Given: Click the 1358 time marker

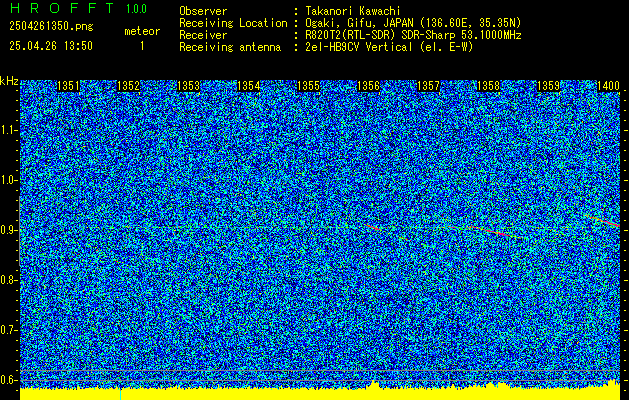Looking at the screenshot, I should [489, 86].
